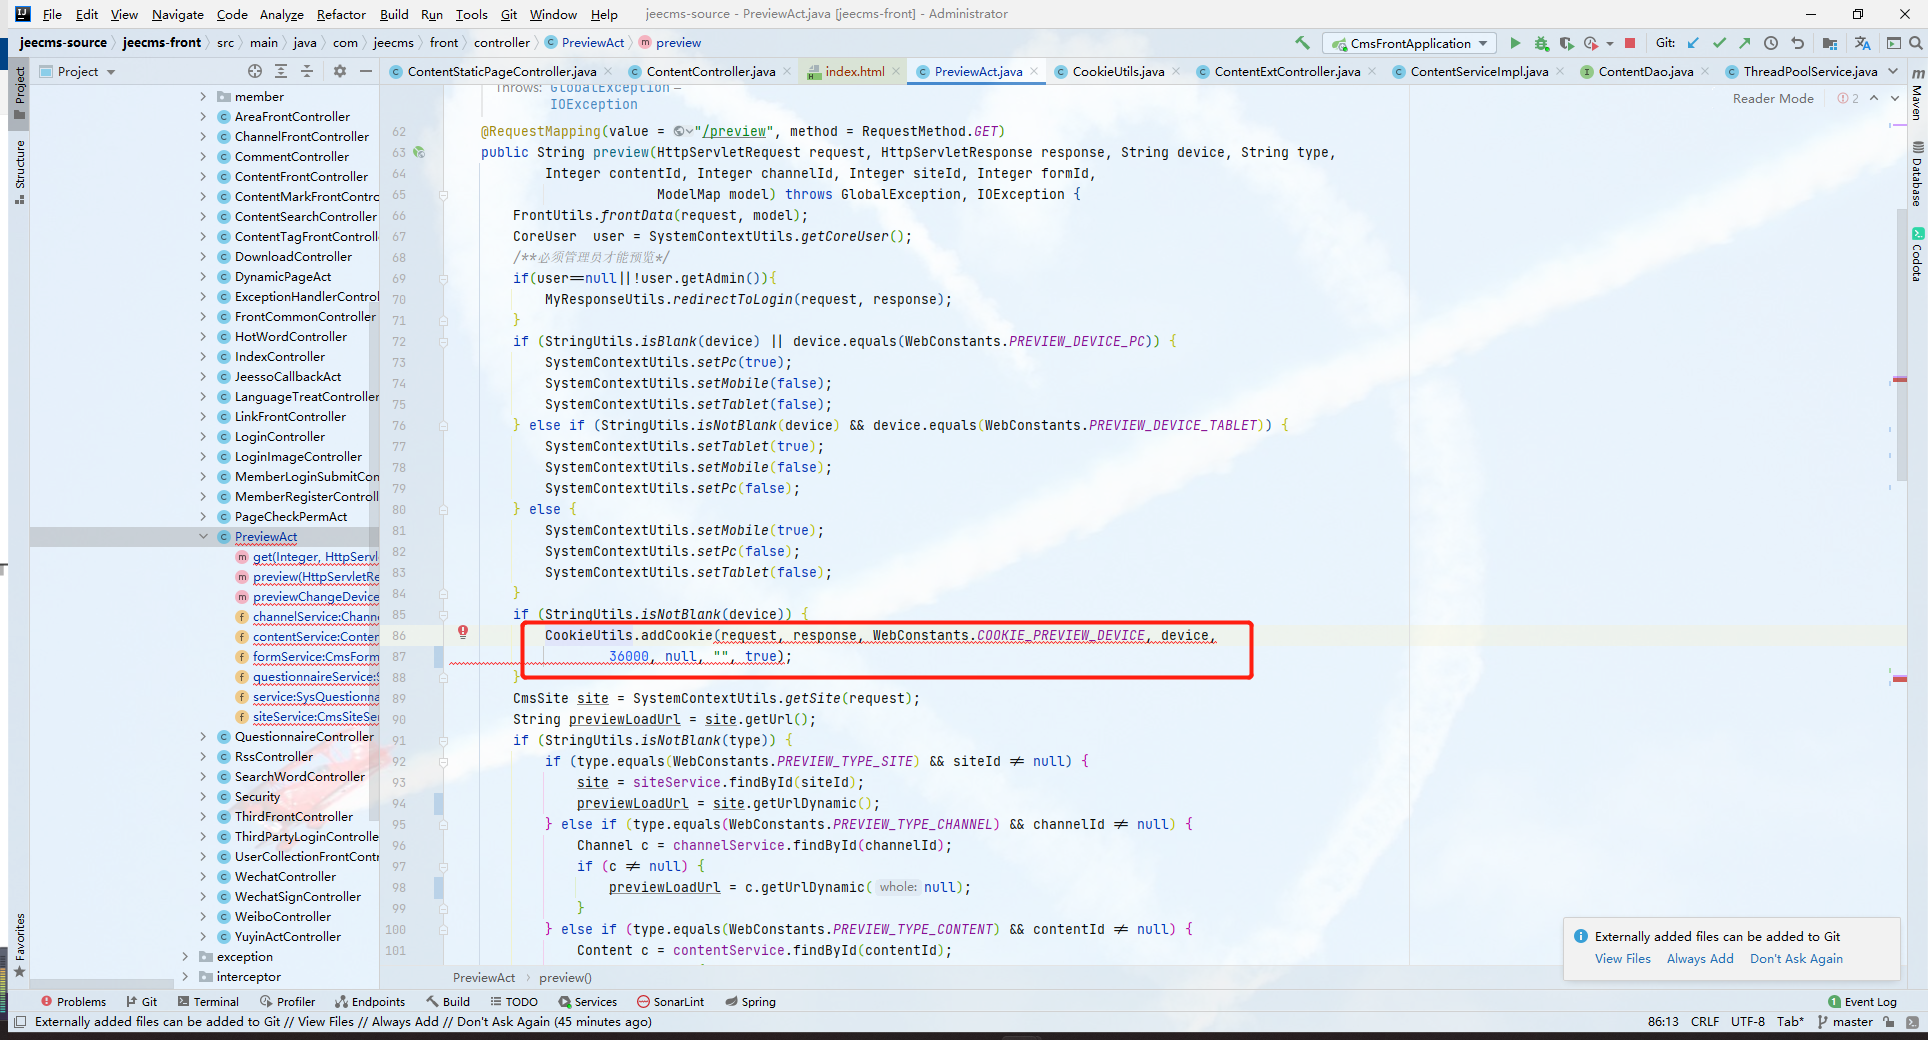Switch to the CookieUtils.java tab

[x=1117, y=71]
